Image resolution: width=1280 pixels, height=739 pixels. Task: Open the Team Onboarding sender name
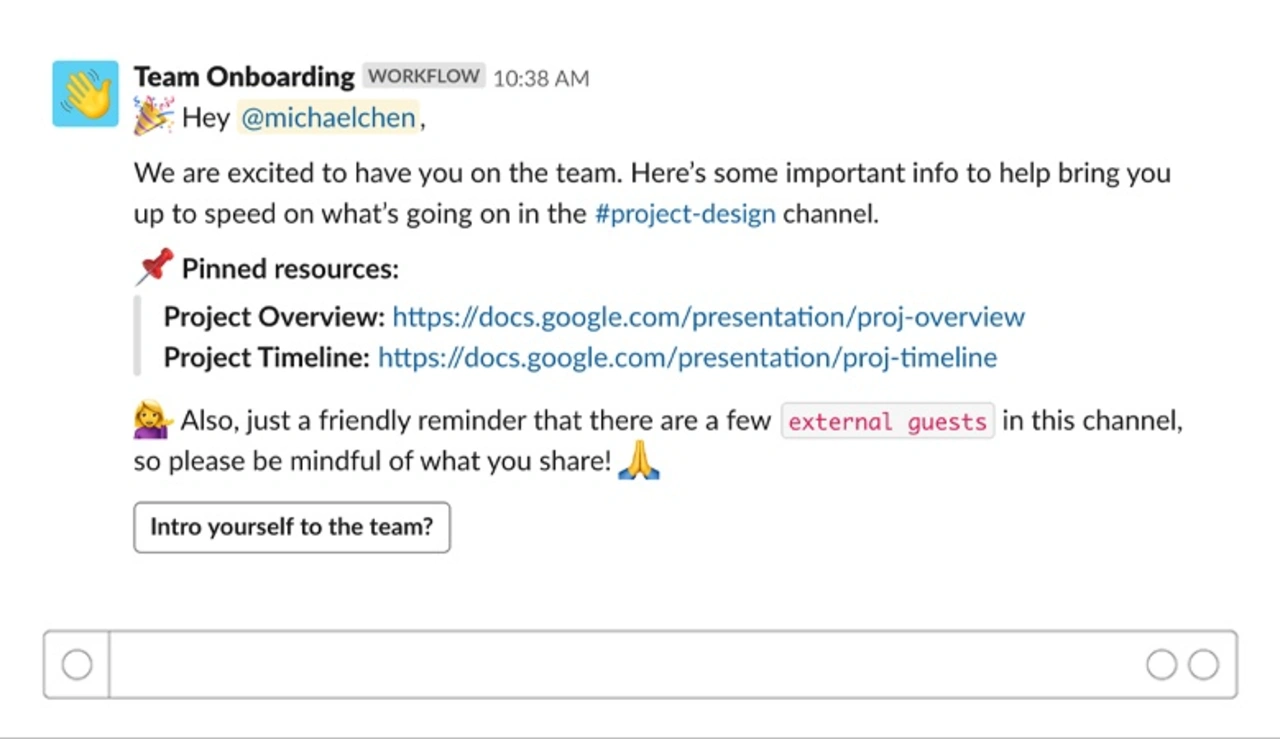[x=244, y=77]
